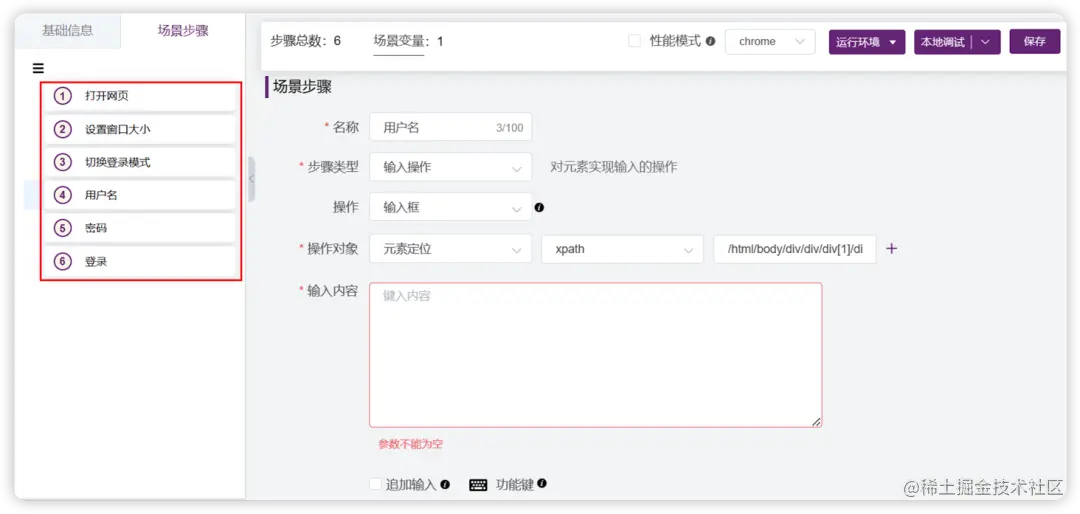Image resolution: width=1080 pixels, height=514 pixels.
Task: Collapse the left panel with the side handle
Action: 251,179
